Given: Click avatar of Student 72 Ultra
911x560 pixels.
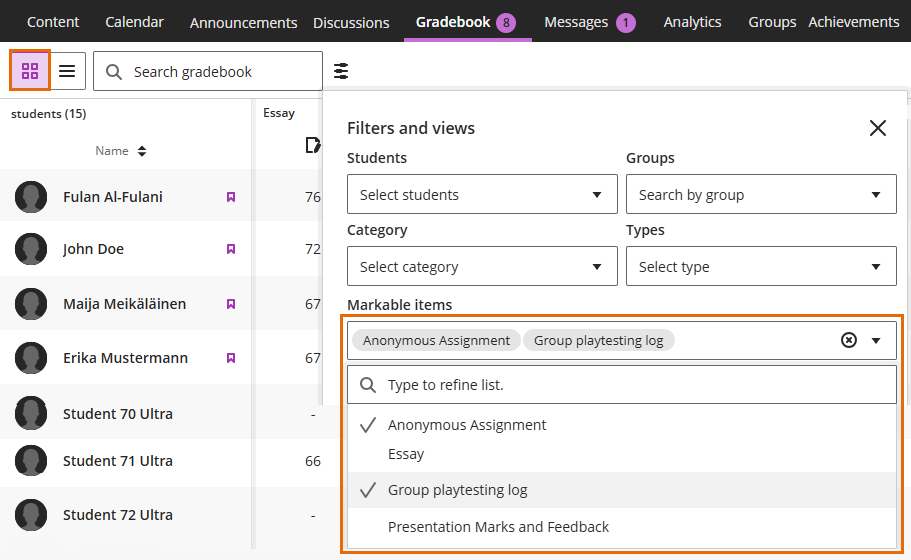Looking at the screenshot, I should [31, 515].
